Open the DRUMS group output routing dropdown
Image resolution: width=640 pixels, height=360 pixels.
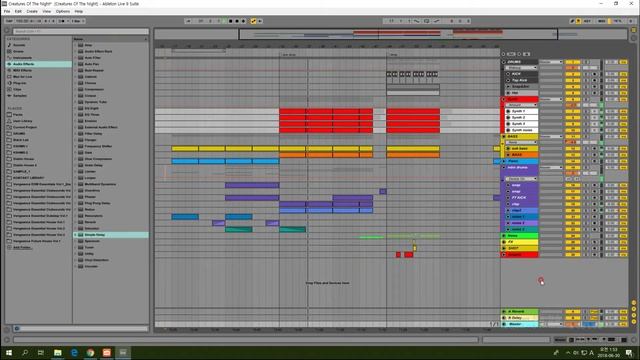551,62
